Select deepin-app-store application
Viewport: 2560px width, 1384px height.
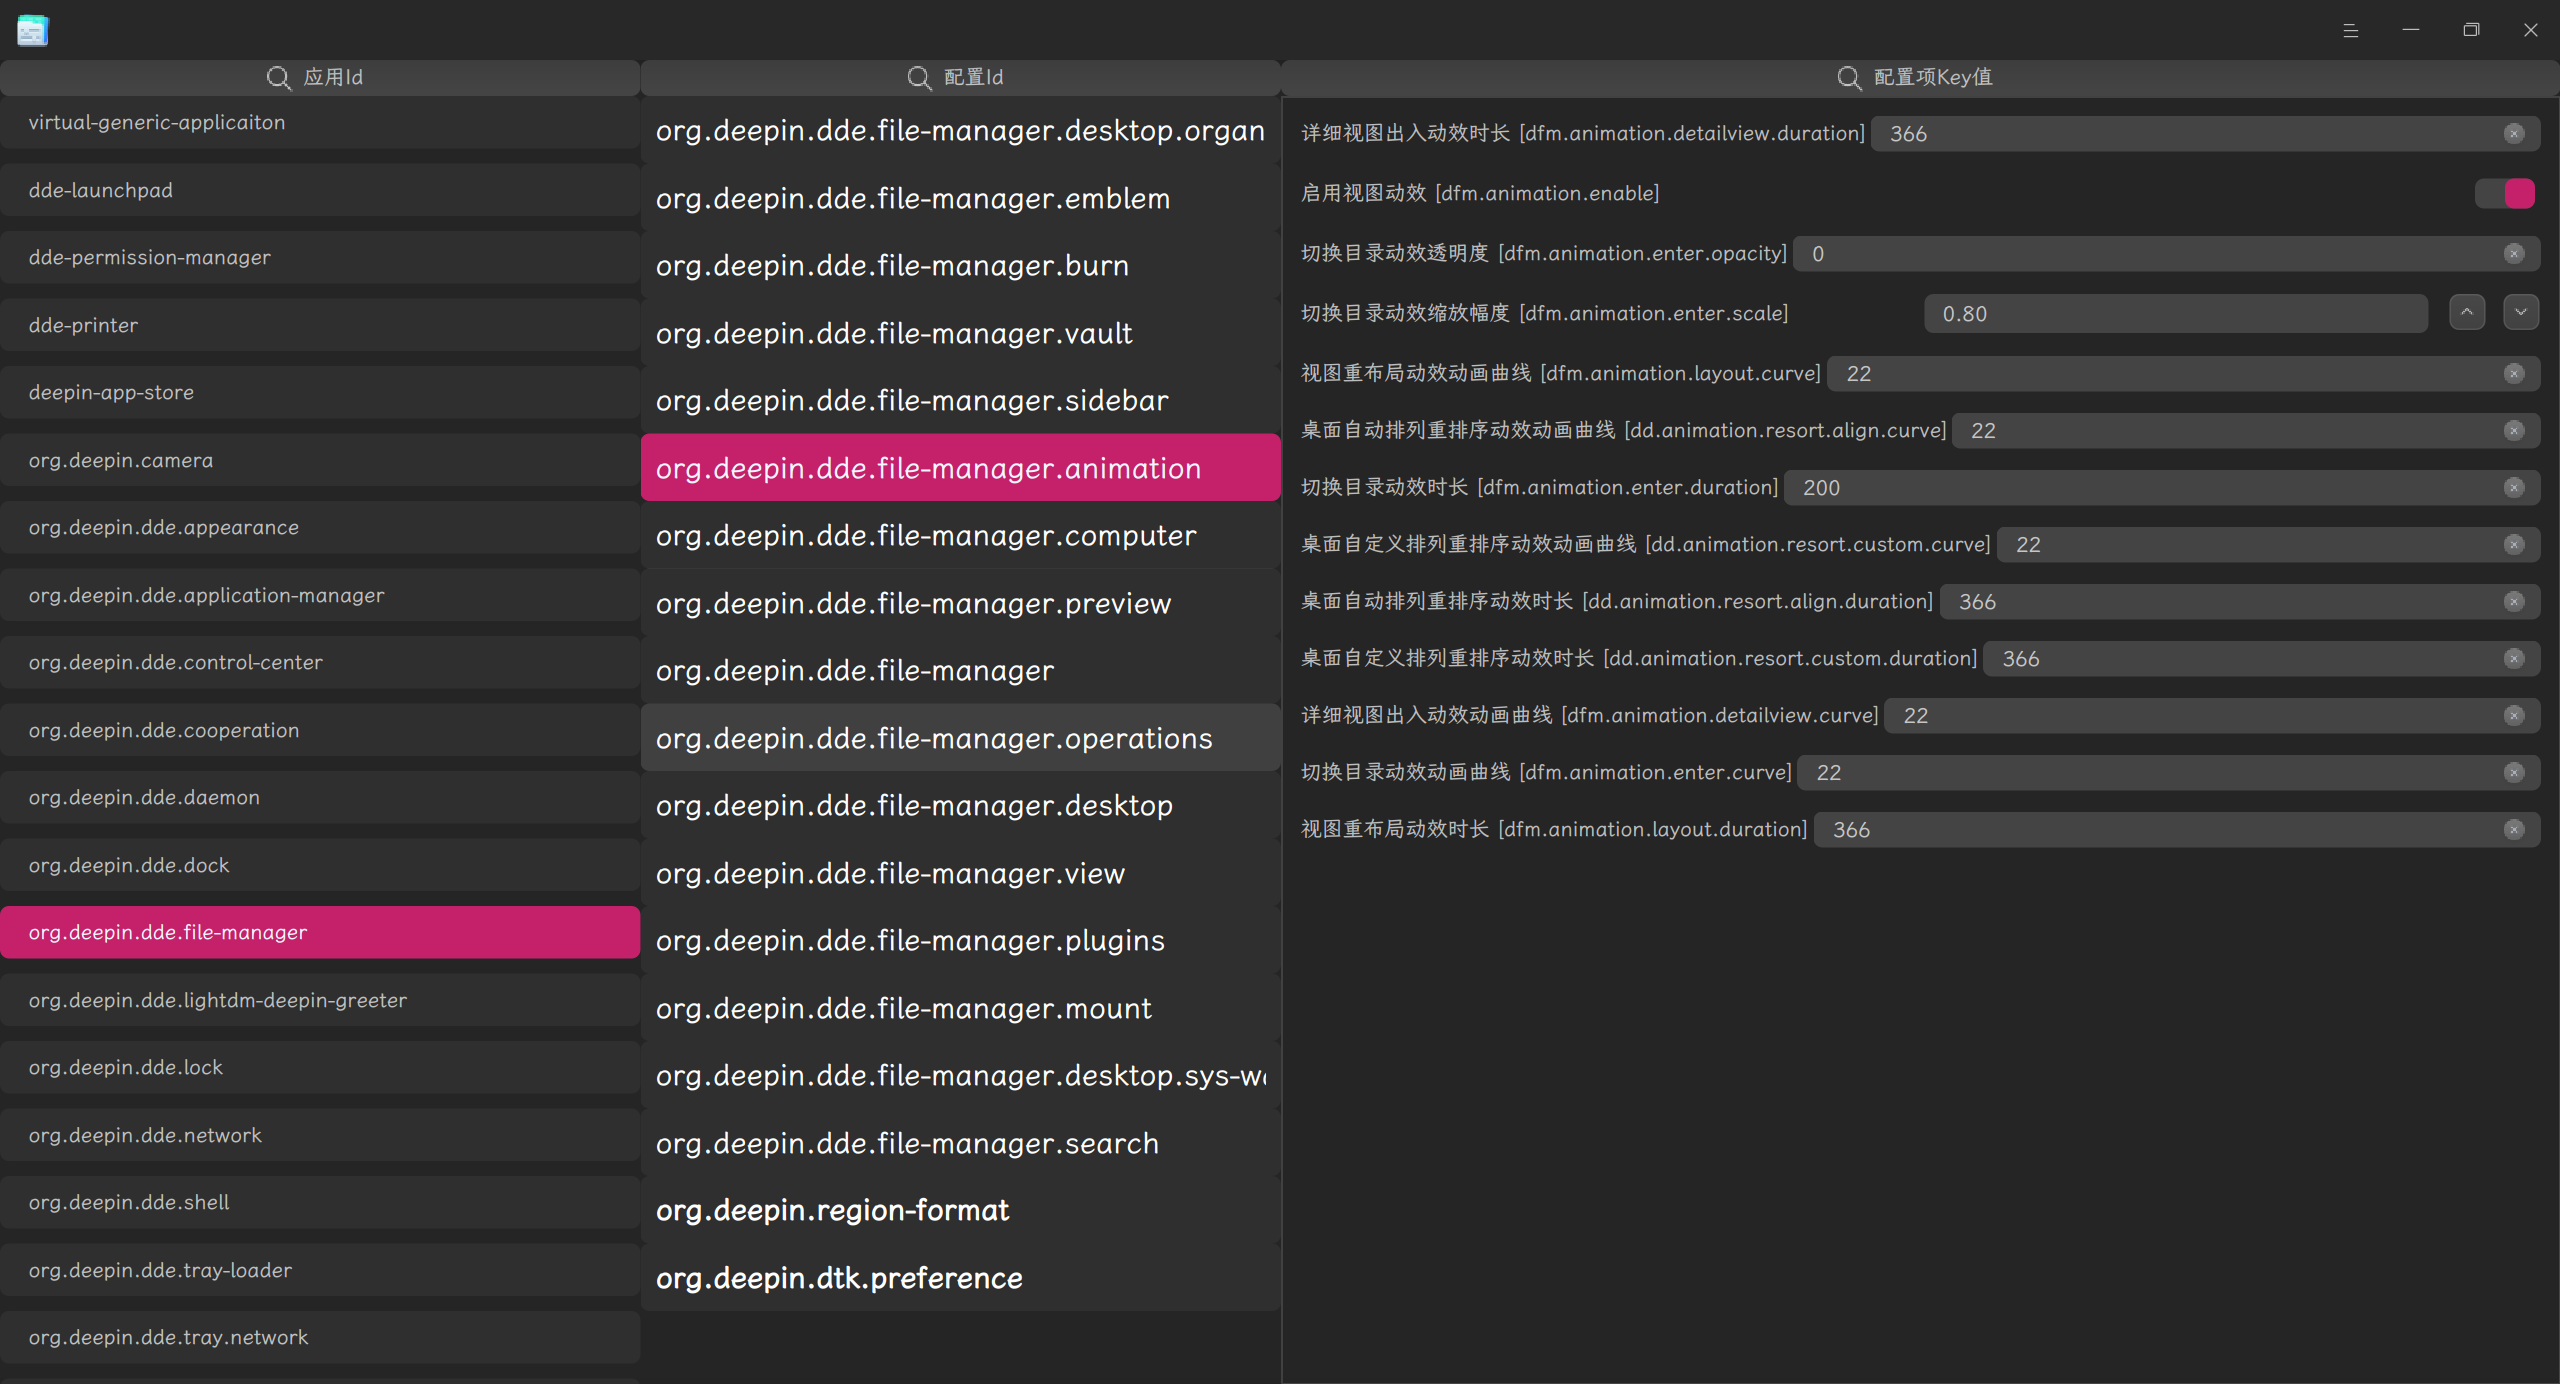click(320, 392)
